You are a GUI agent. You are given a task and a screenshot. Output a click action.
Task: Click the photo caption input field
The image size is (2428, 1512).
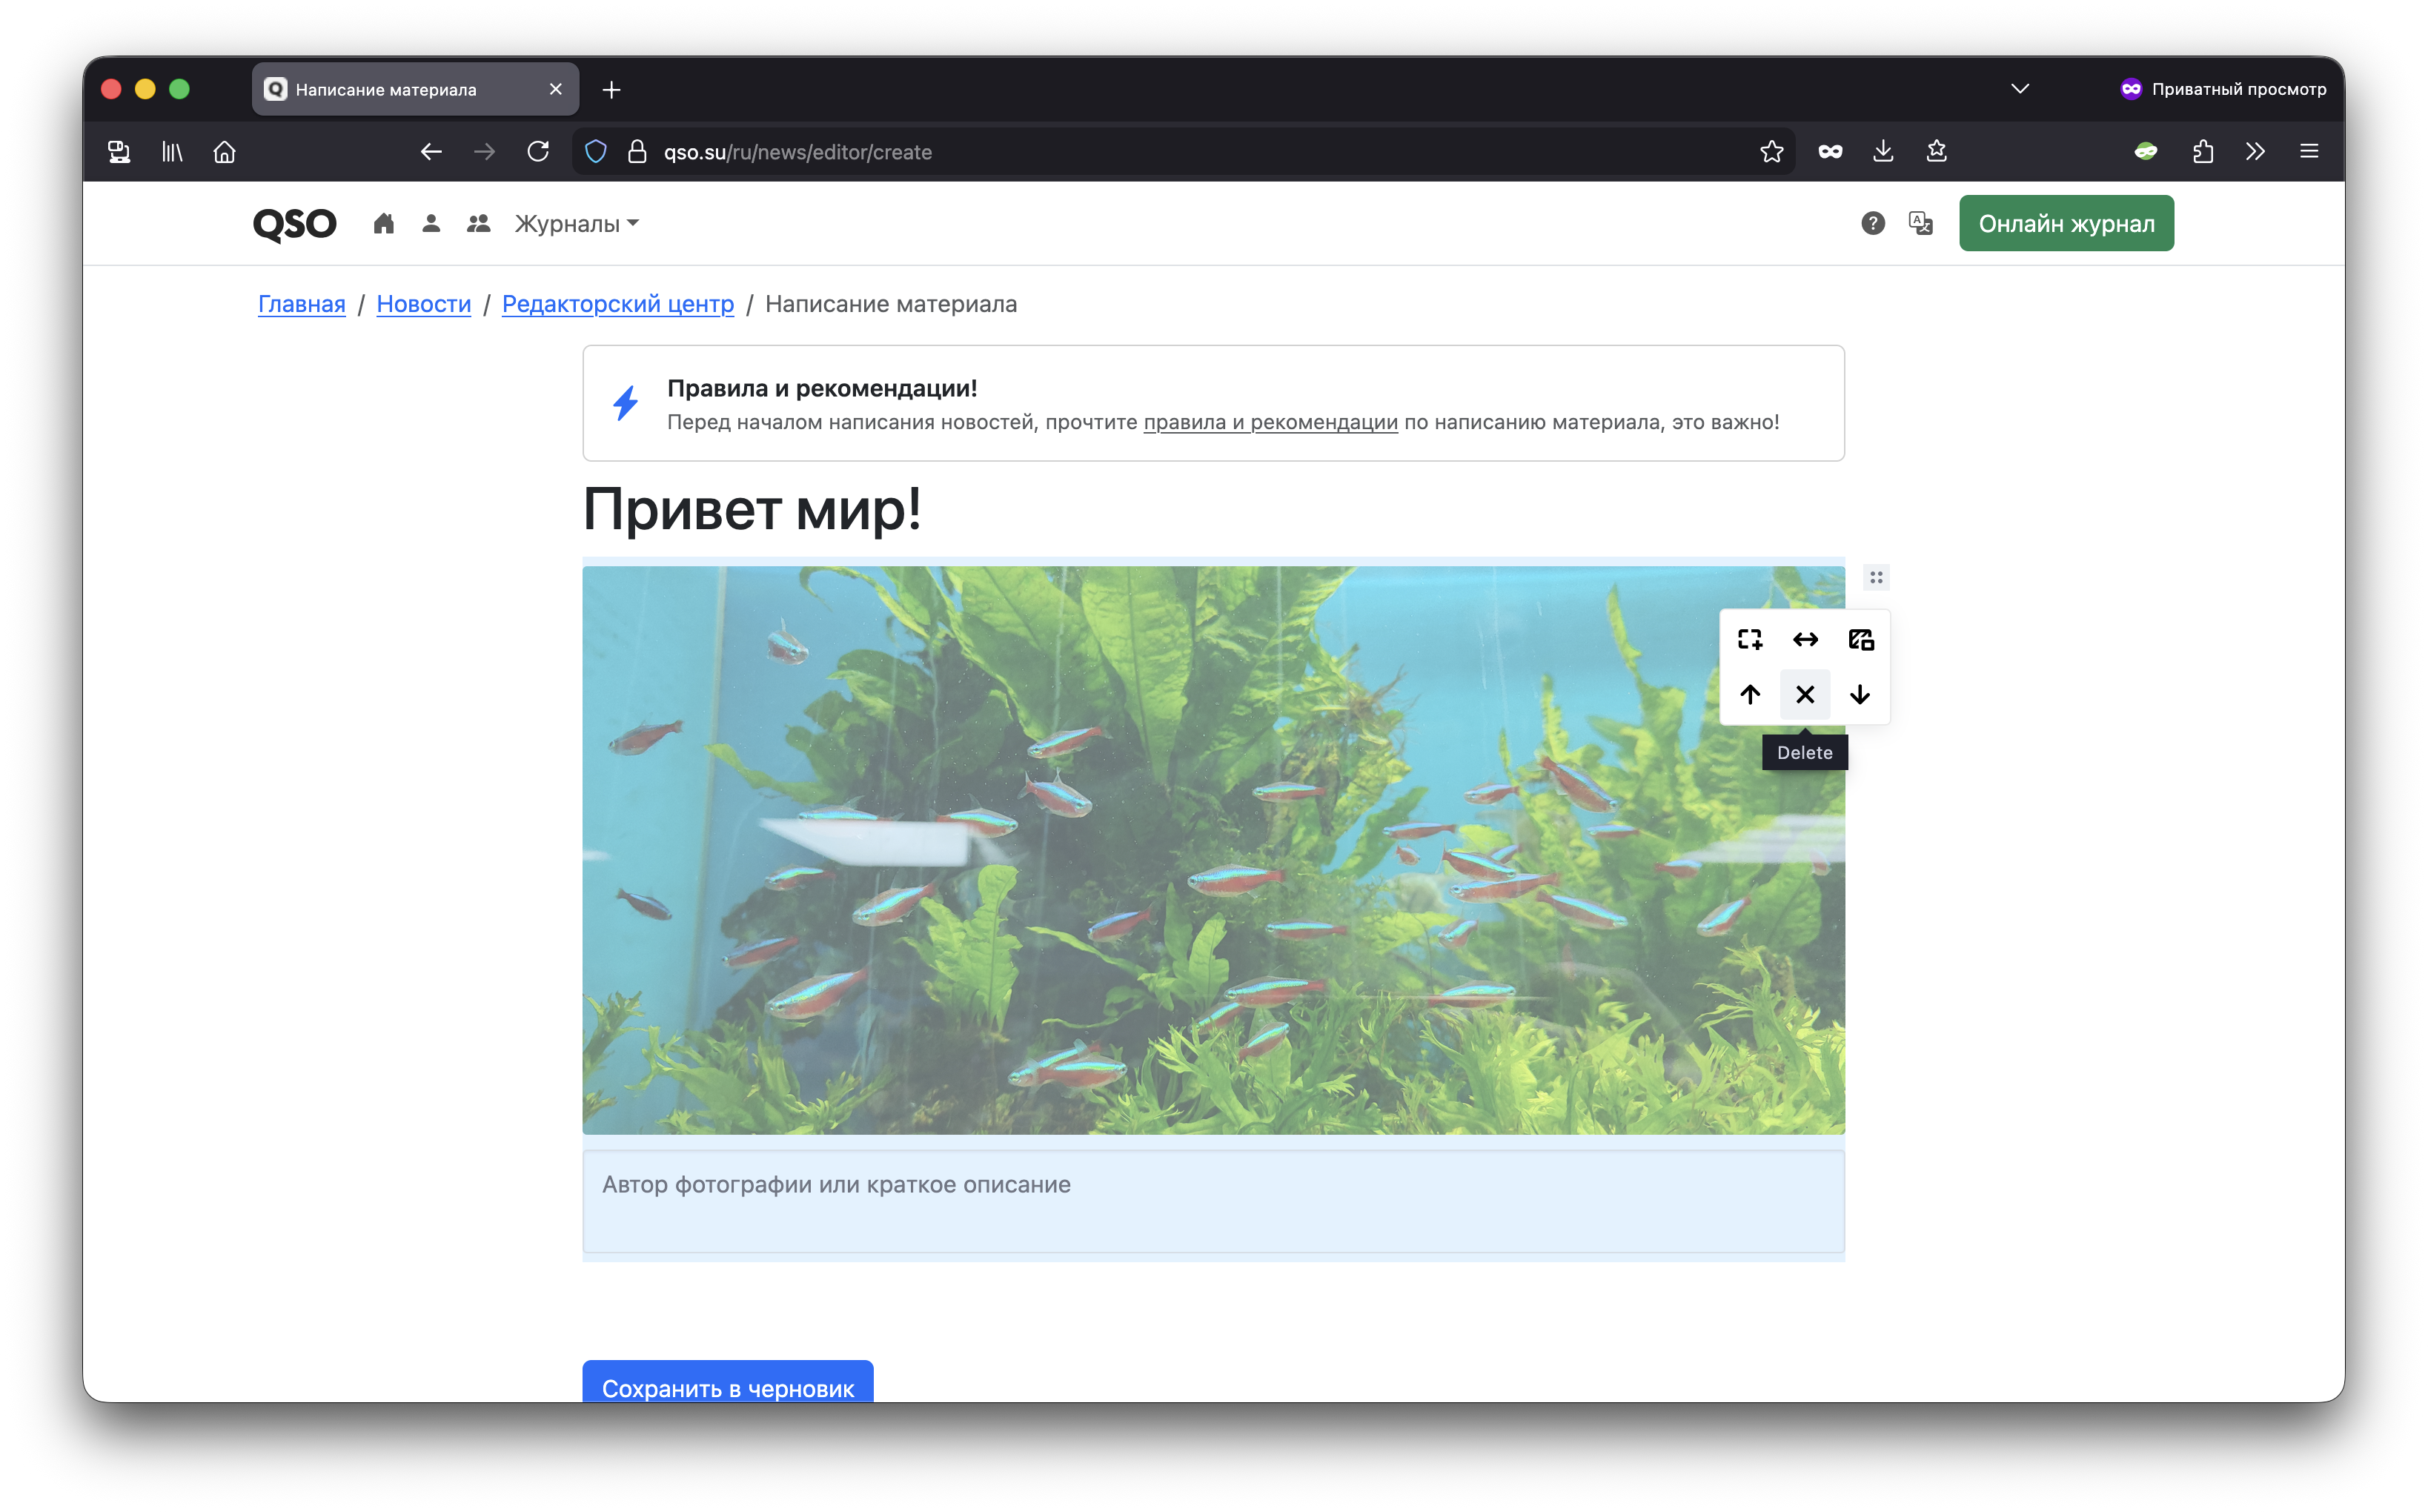tap(1212, 1199)
